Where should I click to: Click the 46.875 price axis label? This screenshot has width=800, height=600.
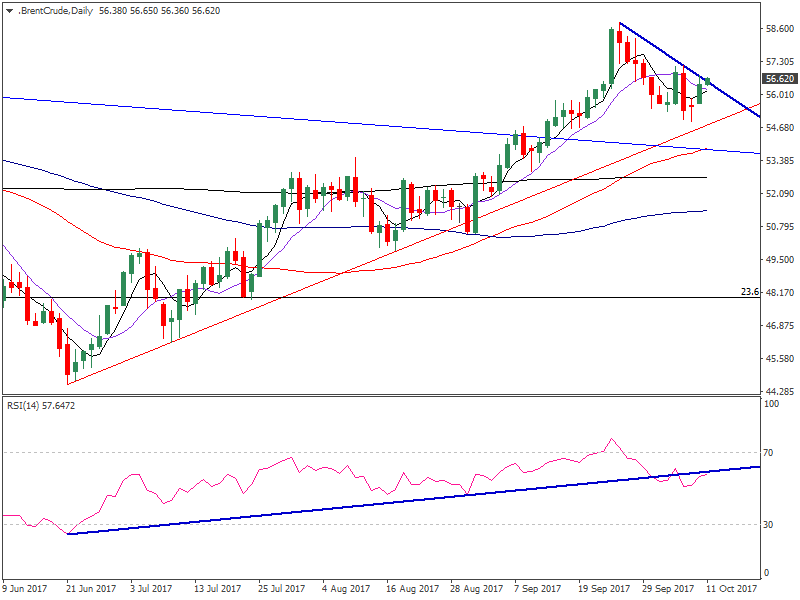pos(780,326)
